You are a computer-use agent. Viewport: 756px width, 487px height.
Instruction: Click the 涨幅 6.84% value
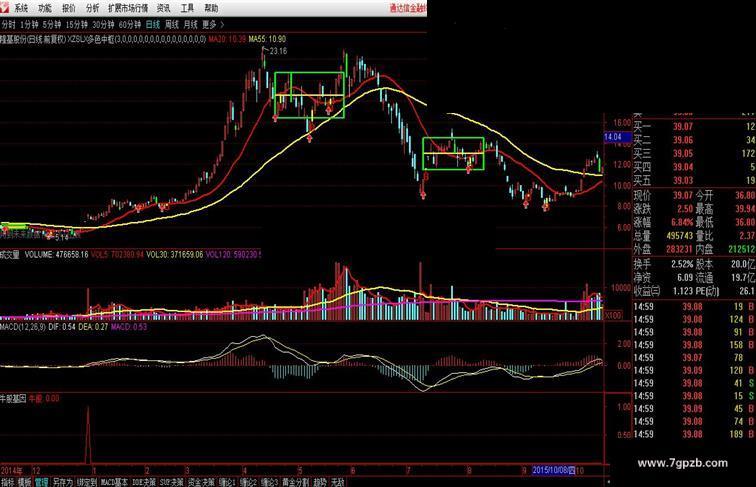pos(682,222)
